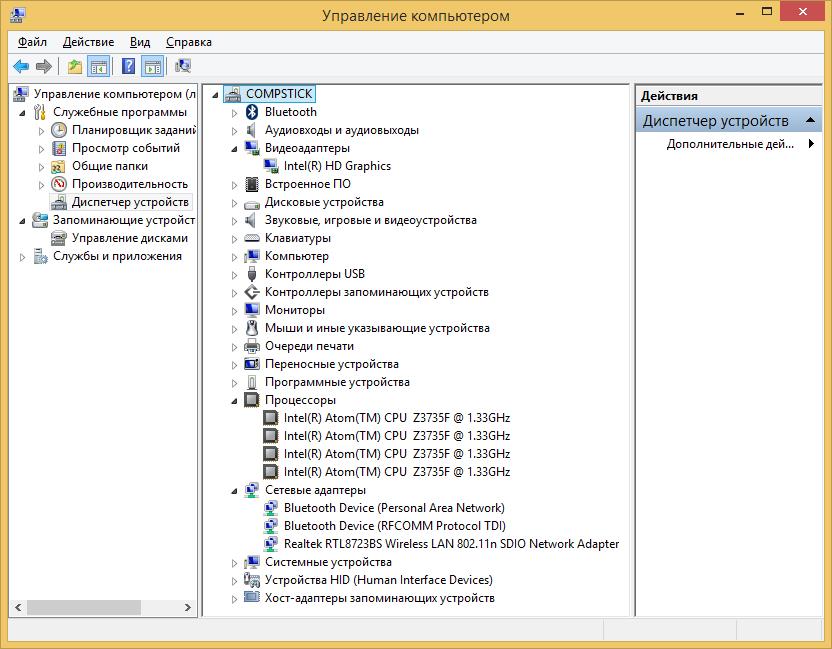Expand the Bluetooth device category
This screenshot has height=649, width=832.
[x=235, y=113]
